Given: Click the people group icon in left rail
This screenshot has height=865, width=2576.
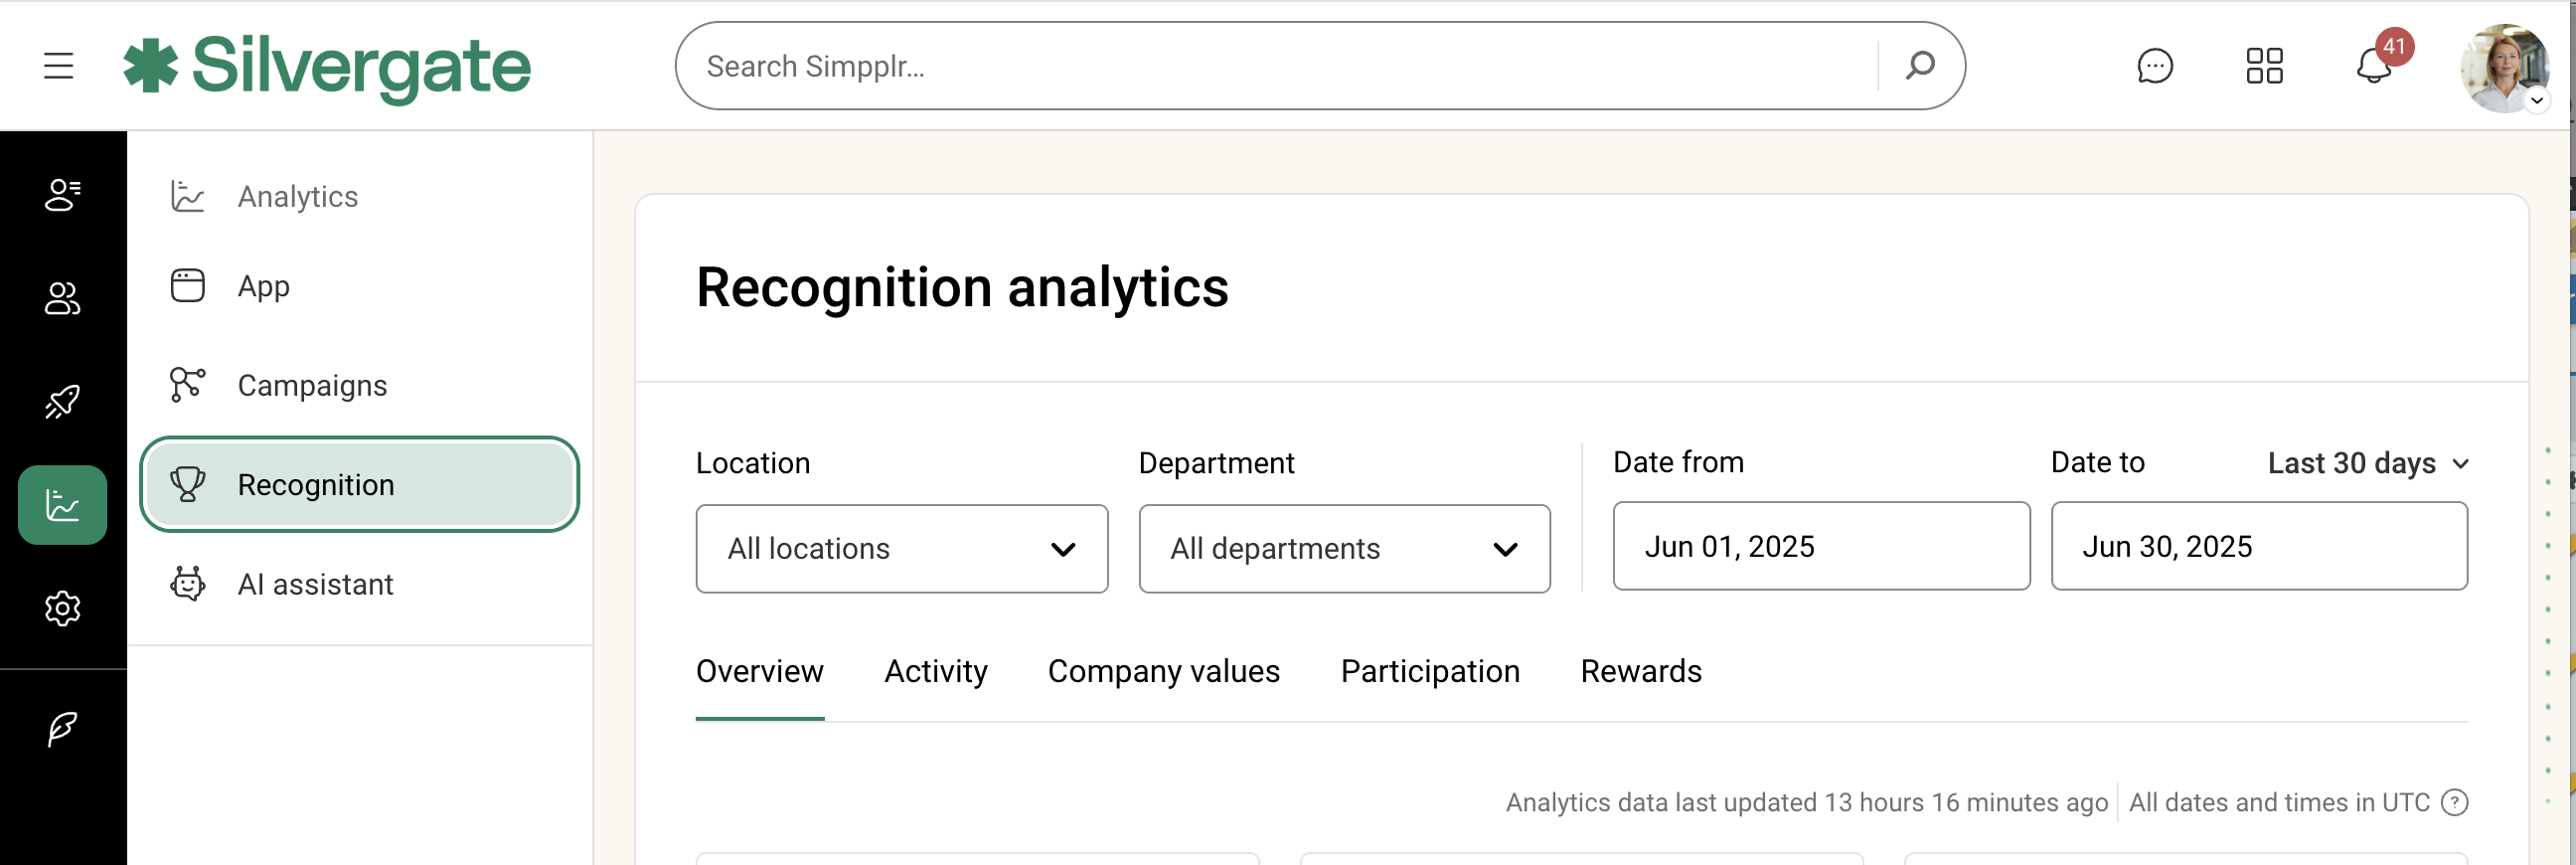Looking at the screenshot, I should tap(62, 298).
